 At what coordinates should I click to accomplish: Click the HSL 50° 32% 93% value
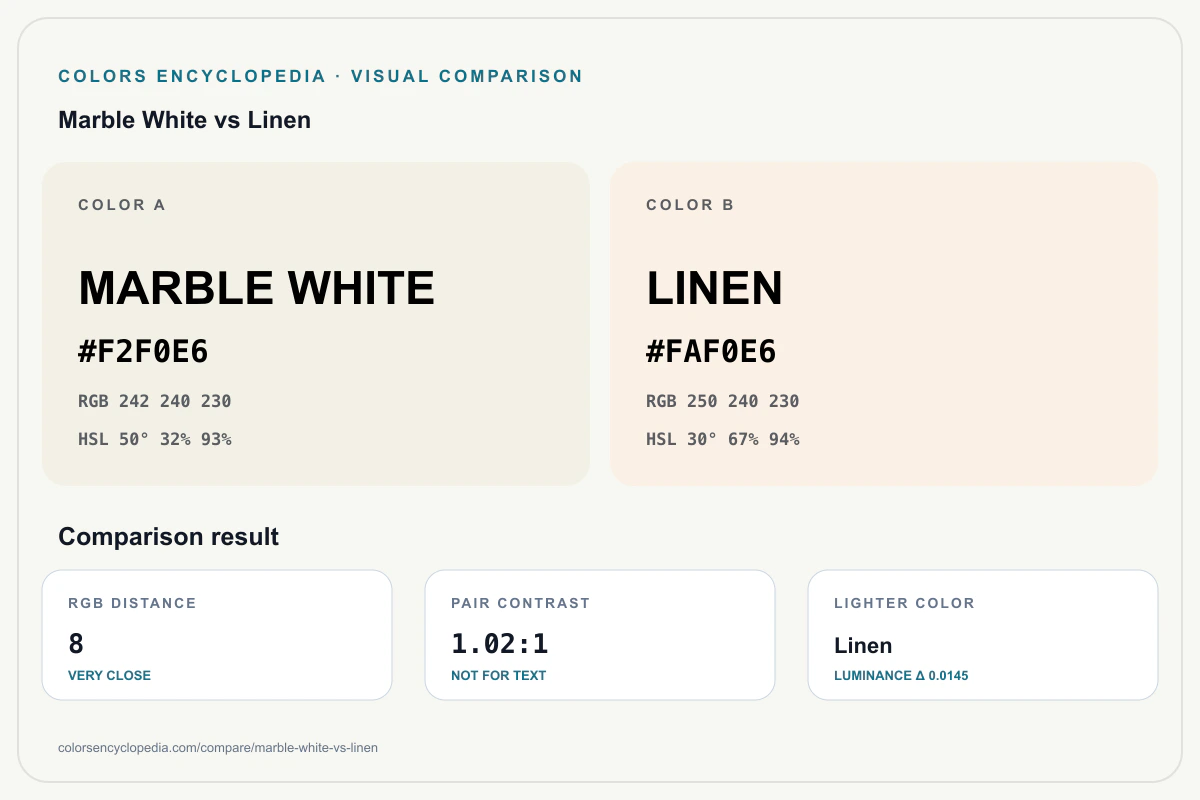[155, 439]
